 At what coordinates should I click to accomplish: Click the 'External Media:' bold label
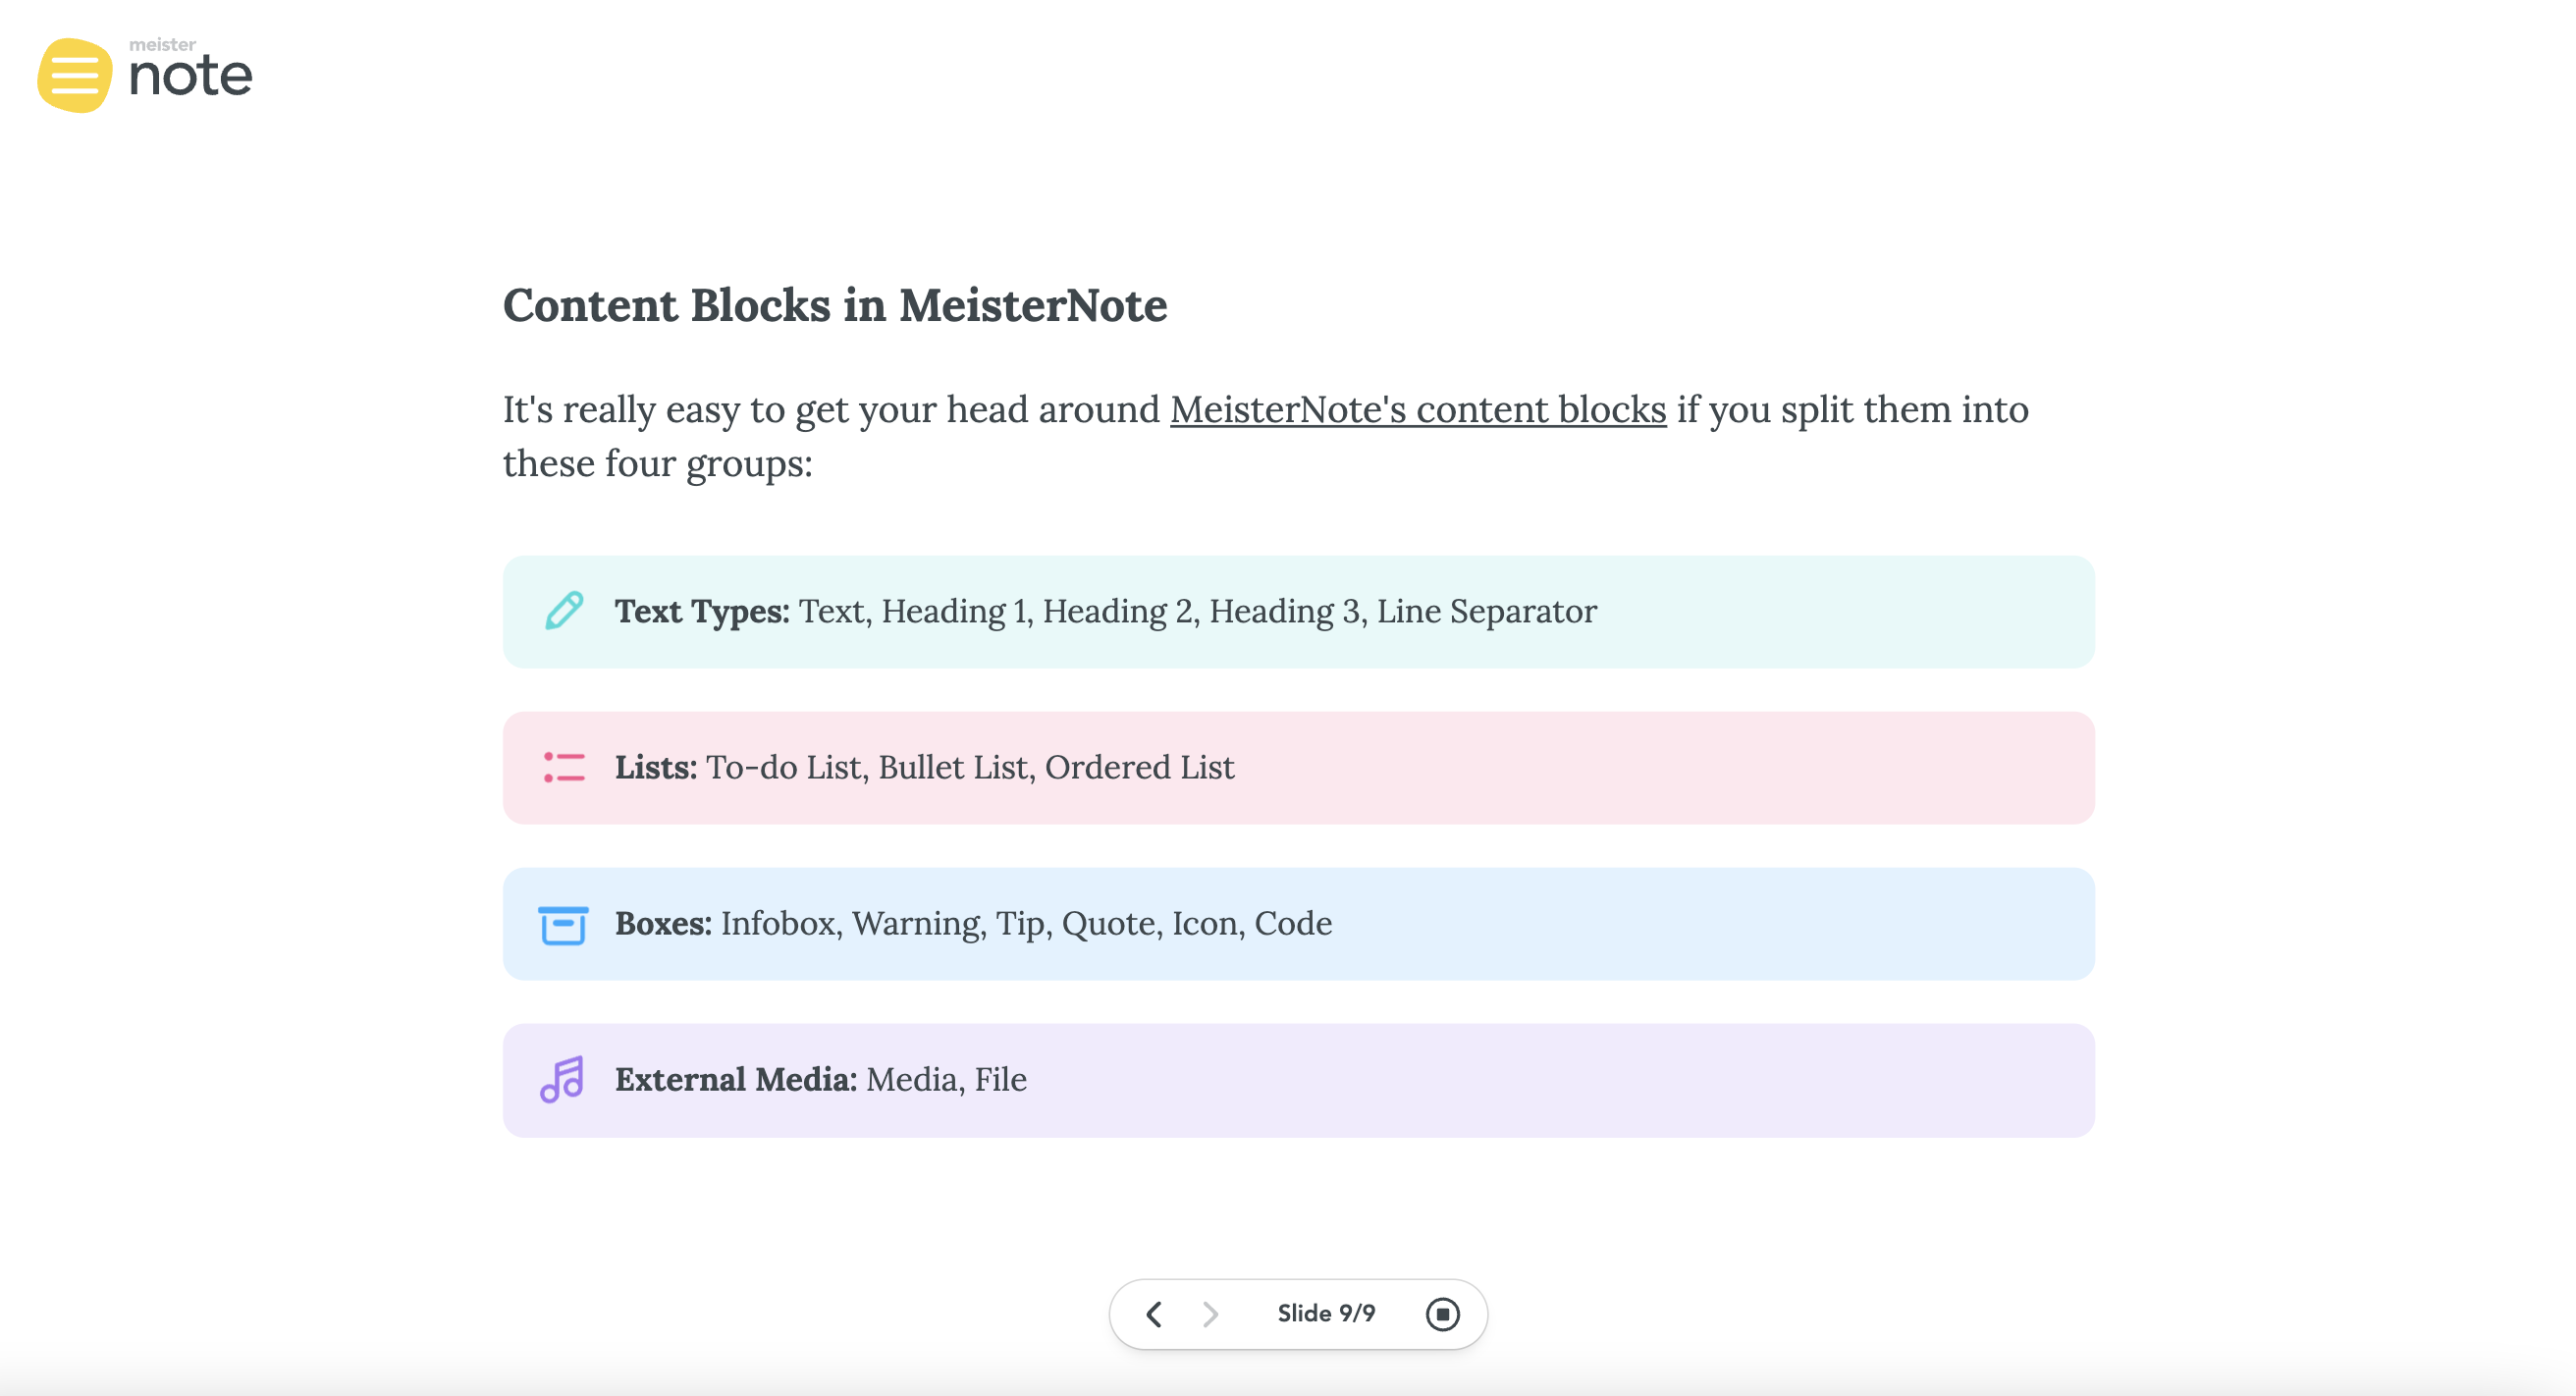click(x=736, y=1079)
